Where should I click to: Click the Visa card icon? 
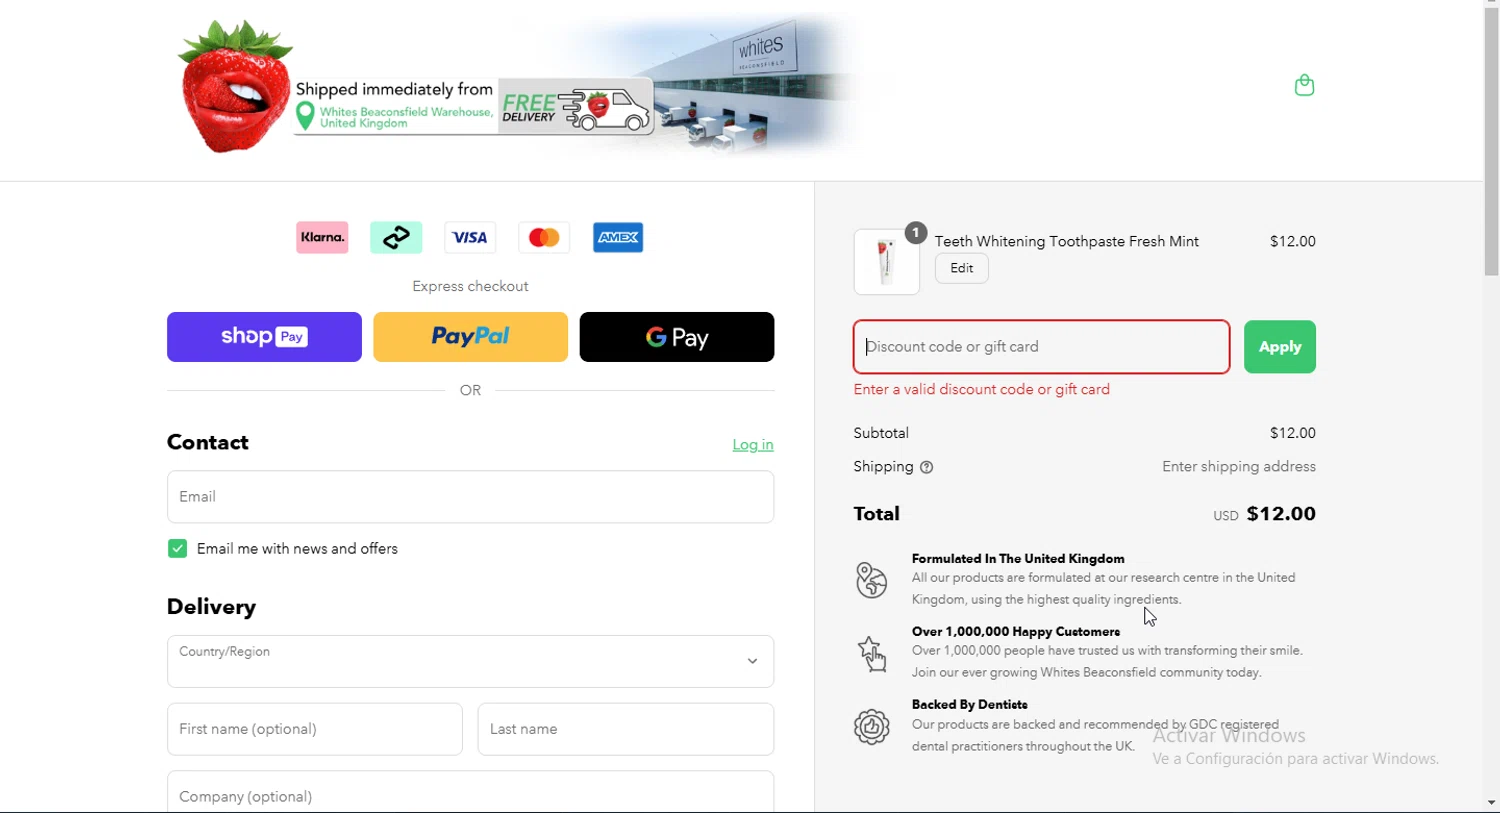470,237
